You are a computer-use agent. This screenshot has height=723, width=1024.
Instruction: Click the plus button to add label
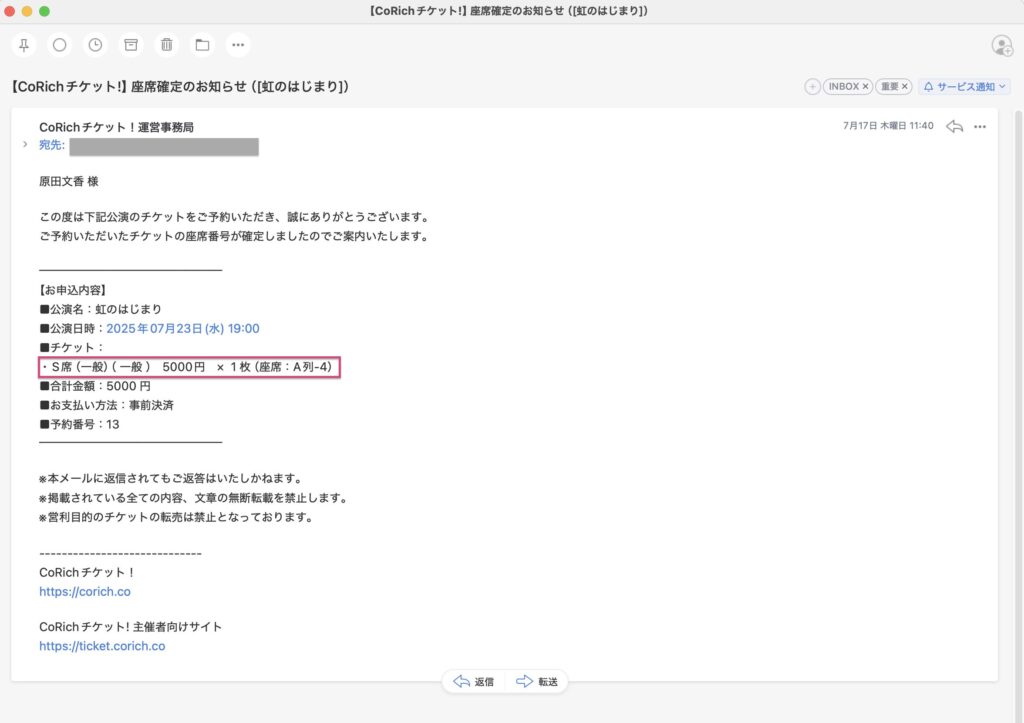812,87
